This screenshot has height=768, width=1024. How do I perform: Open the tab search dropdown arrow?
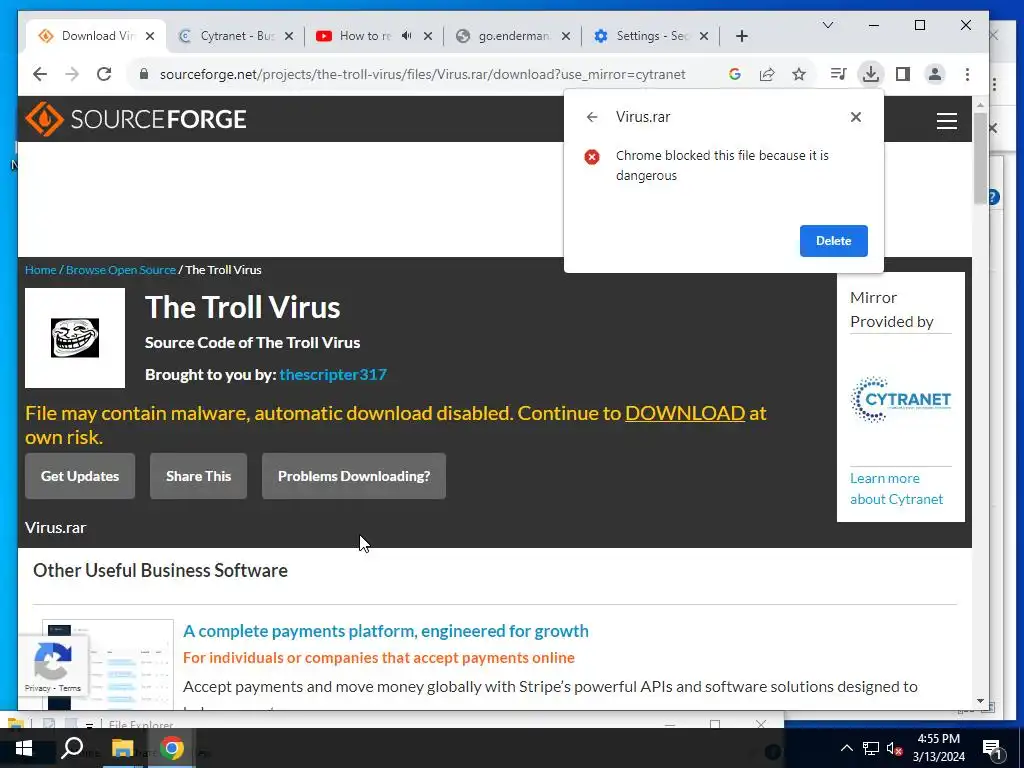(x=827, y=25)
